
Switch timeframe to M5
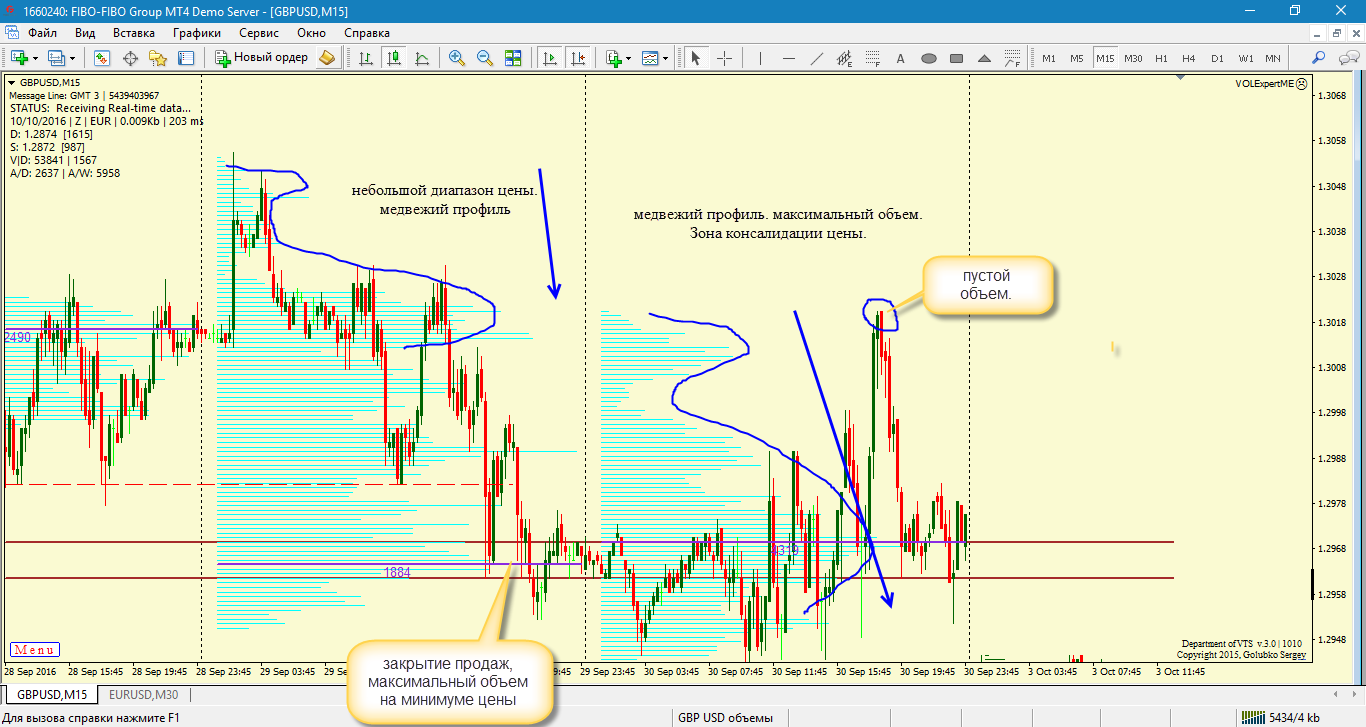[1077, 58]
